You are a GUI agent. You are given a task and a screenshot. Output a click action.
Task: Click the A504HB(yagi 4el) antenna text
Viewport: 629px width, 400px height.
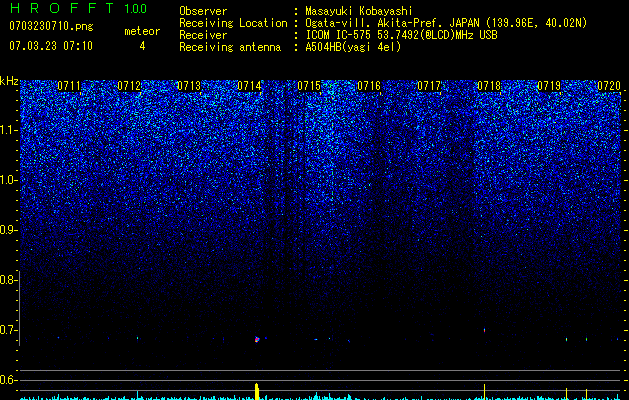pos(353,47)
